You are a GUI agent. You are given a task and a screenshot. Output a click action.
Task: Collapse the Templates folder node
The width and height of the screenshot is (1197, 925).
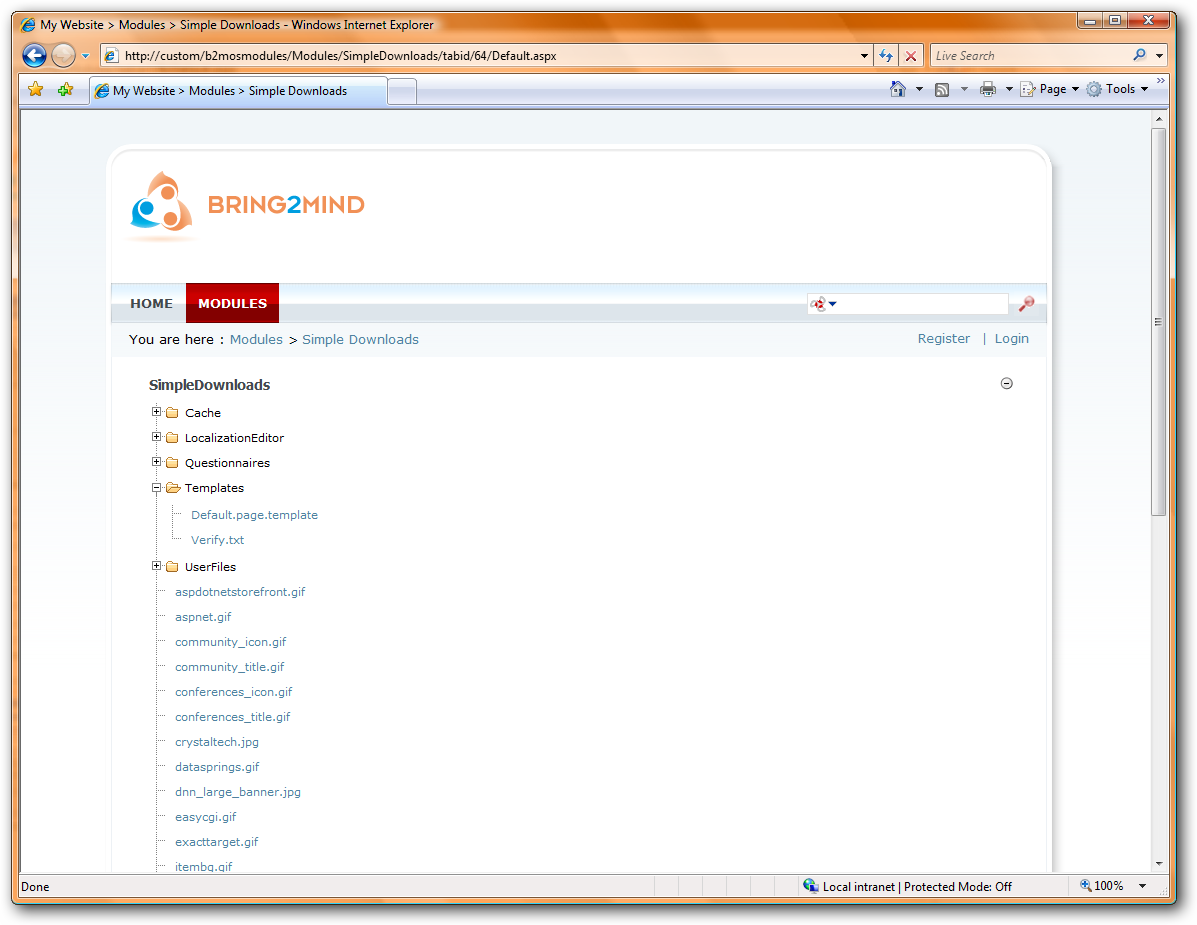(x=156, y=488)
